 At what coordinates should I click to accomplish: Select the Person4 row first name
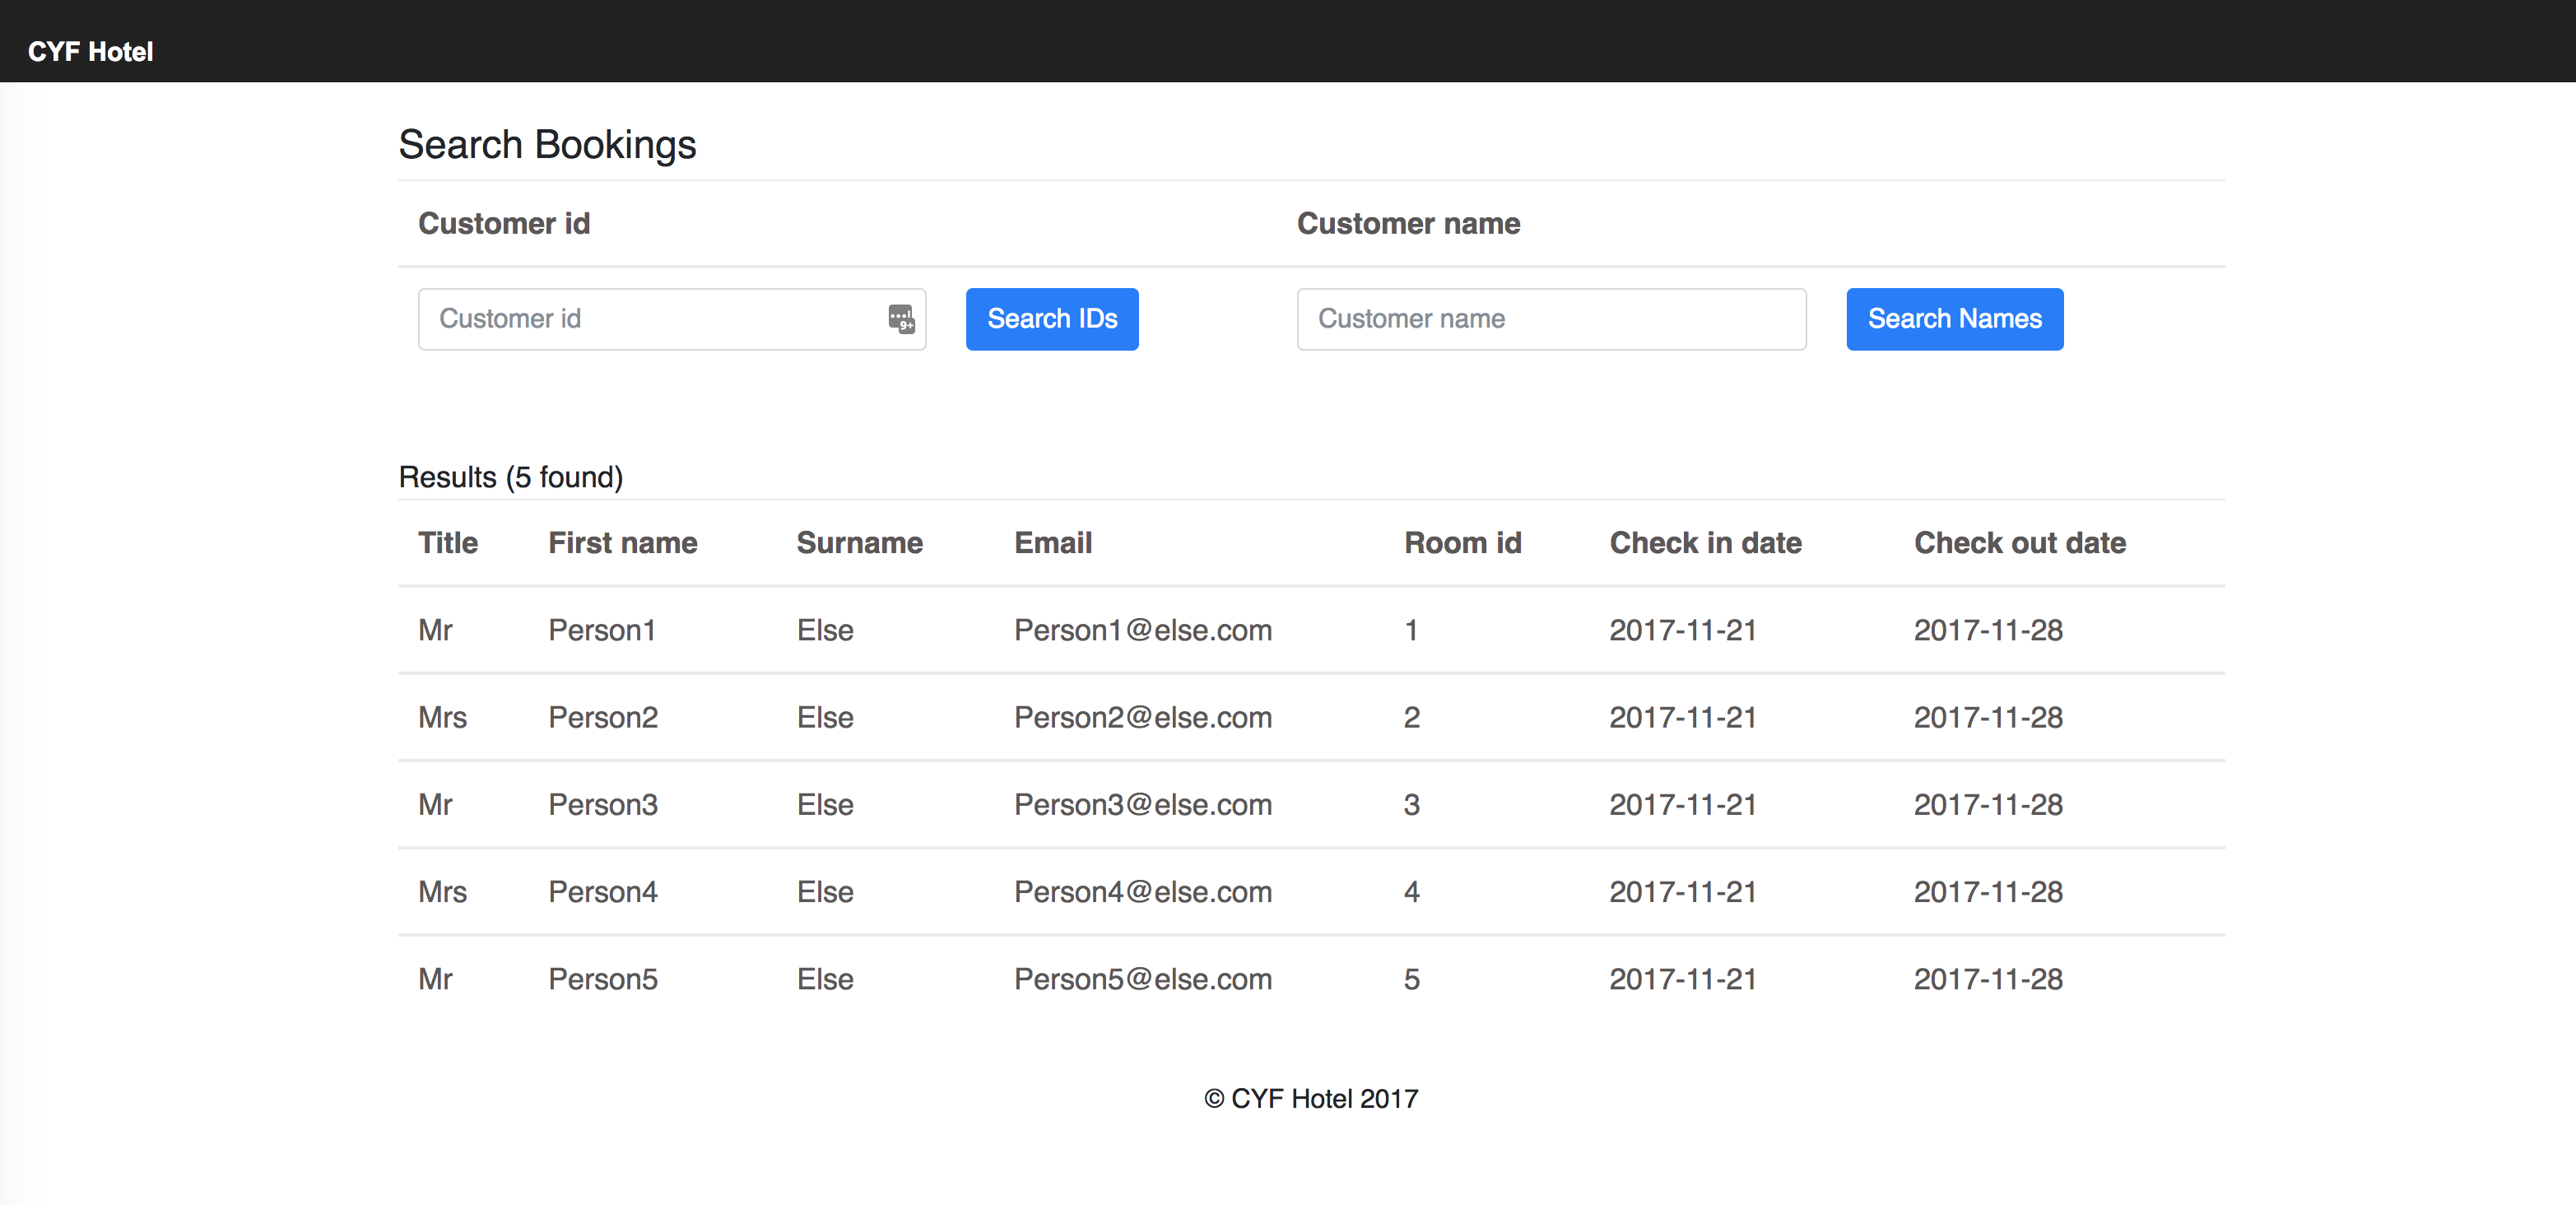(602, 891)
